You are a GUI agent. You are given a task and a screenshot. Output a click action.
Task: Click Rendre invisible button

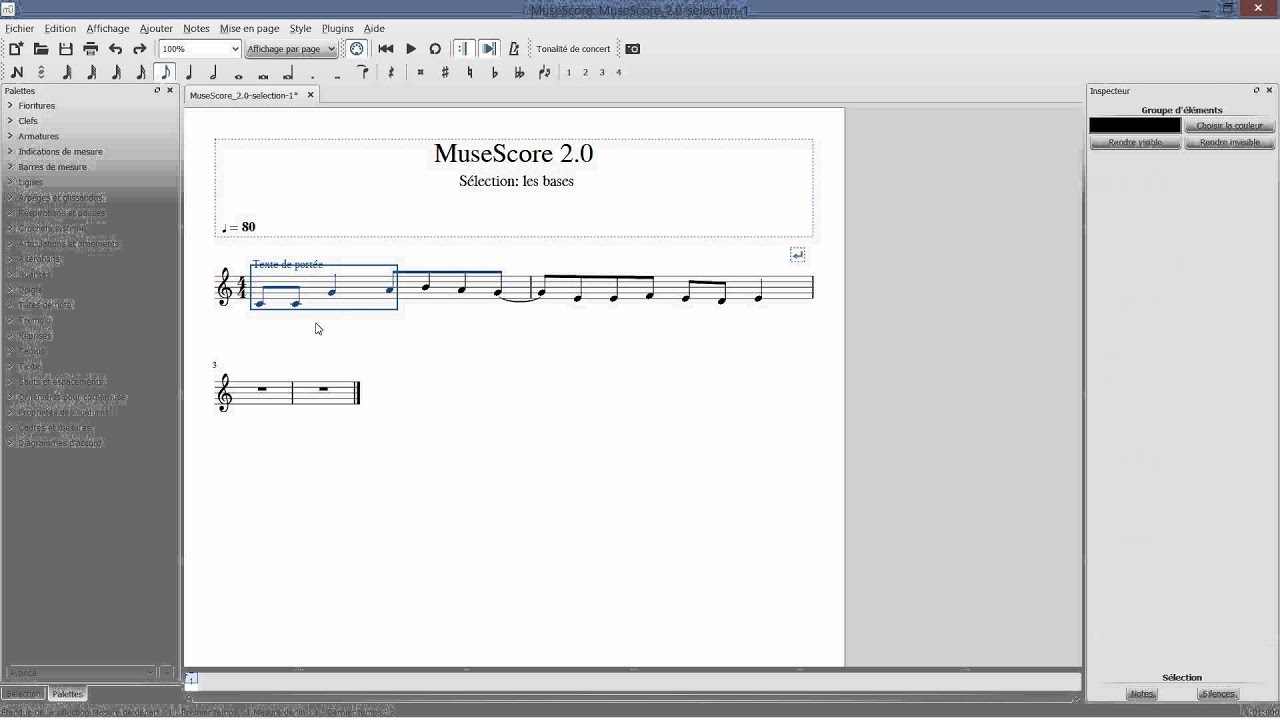click(1229, 143)
